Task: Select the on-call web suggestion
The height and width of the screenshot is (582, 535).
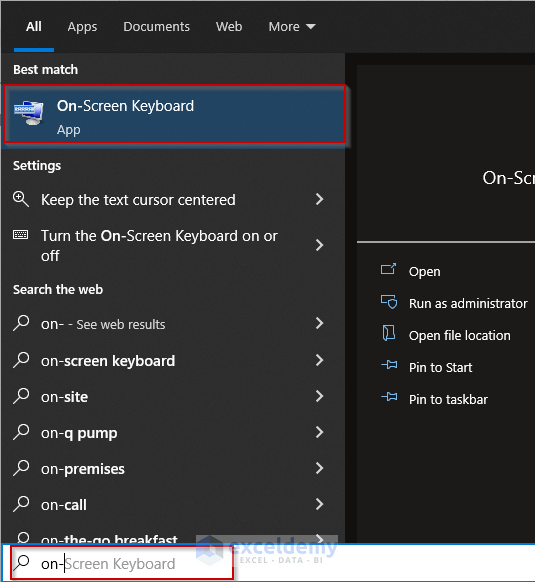Action: click(173, 504)
